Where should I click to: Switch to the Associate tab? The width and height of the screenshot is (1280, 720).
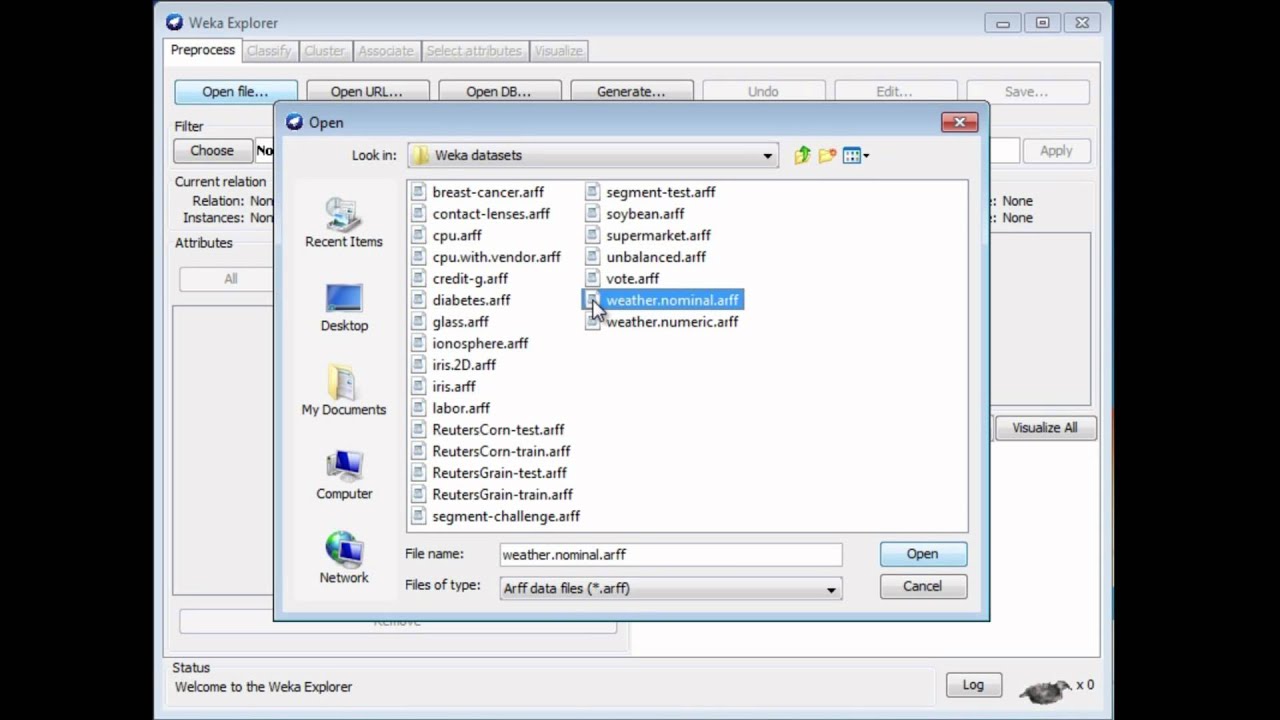pos(385,51)
